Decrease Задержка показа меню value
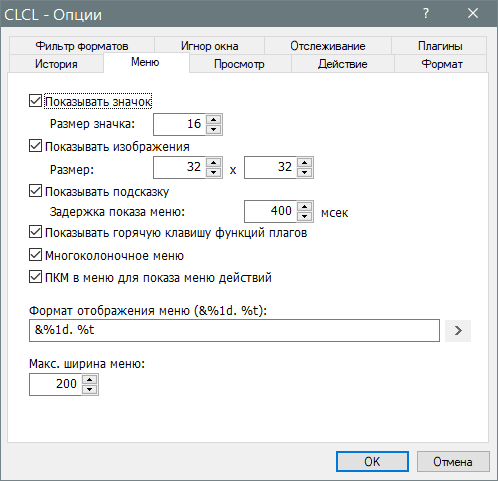Image resolution: width=498 pixels, height=481 pixels. point(304,216)
